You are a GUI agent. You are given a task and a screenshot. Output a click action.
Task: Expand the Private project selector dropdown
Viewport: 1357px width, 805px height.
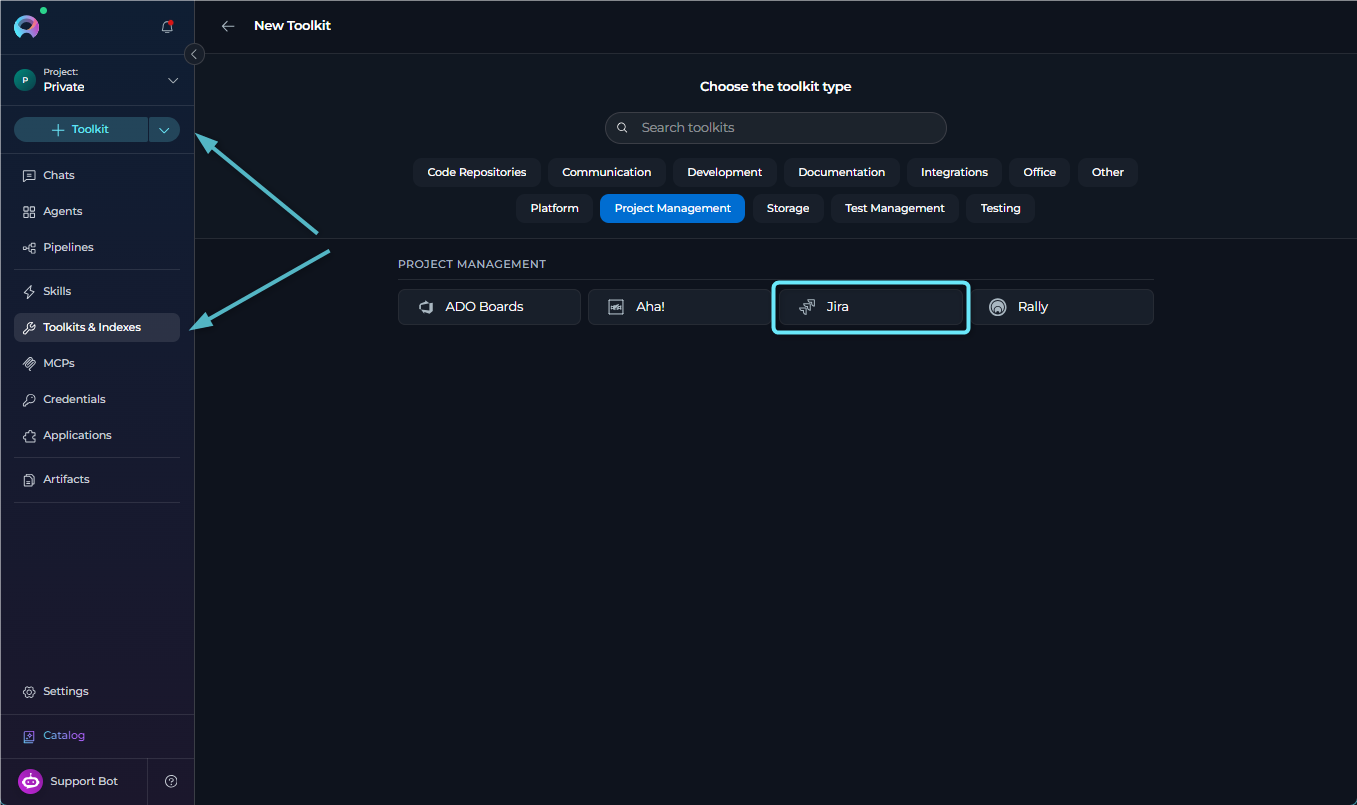173,80
